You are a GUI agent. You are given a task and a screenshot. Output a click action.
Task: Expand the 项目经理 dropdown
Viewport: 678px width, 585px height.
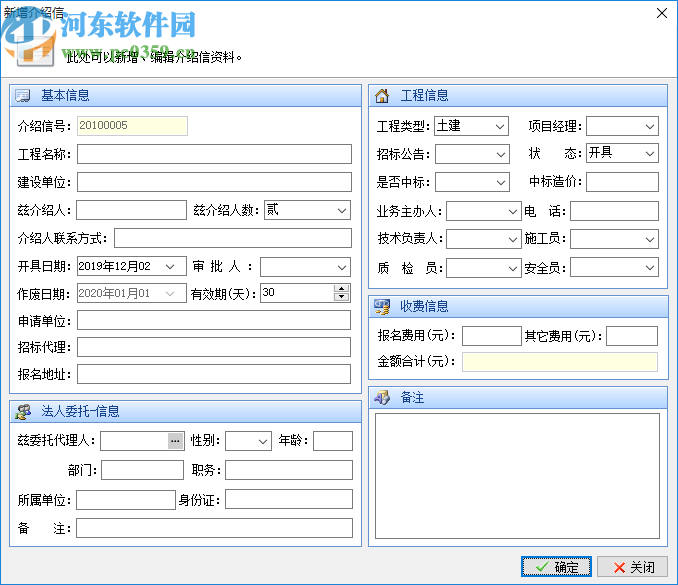[622, 126]
